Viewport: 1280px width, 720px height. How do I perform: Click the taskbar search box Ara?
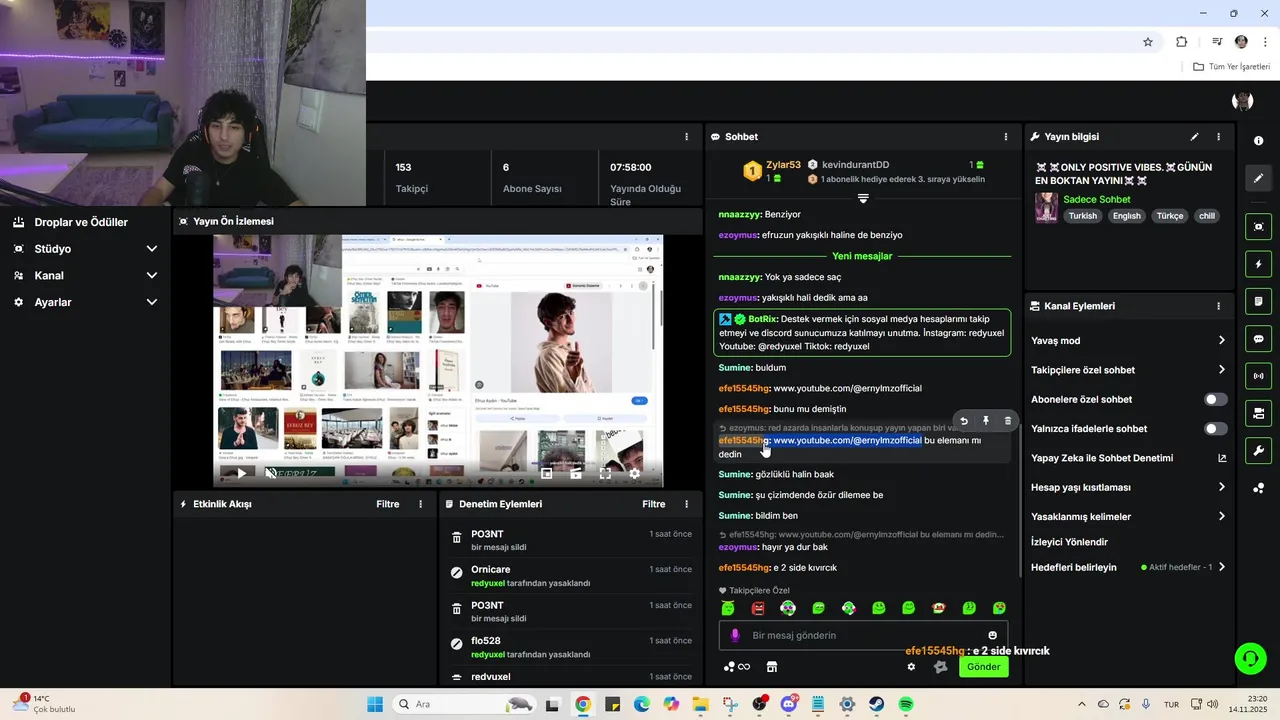pos(464,704)
